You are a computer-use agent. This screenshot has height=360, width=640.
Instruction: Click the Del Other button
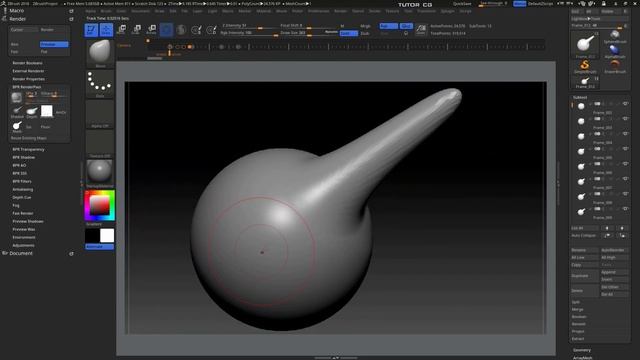point(615,287)
